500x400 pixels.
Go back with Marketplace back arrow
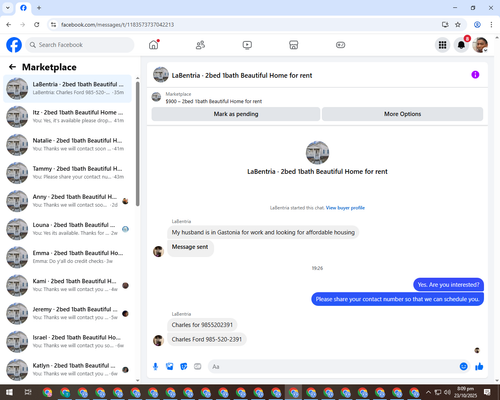click(12, 67)
